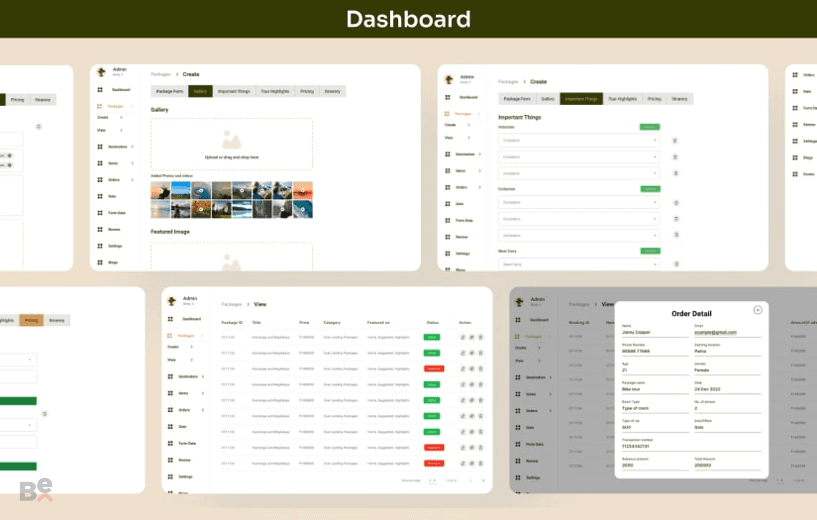Edit the first package using the pencil icon

[462, 337]
